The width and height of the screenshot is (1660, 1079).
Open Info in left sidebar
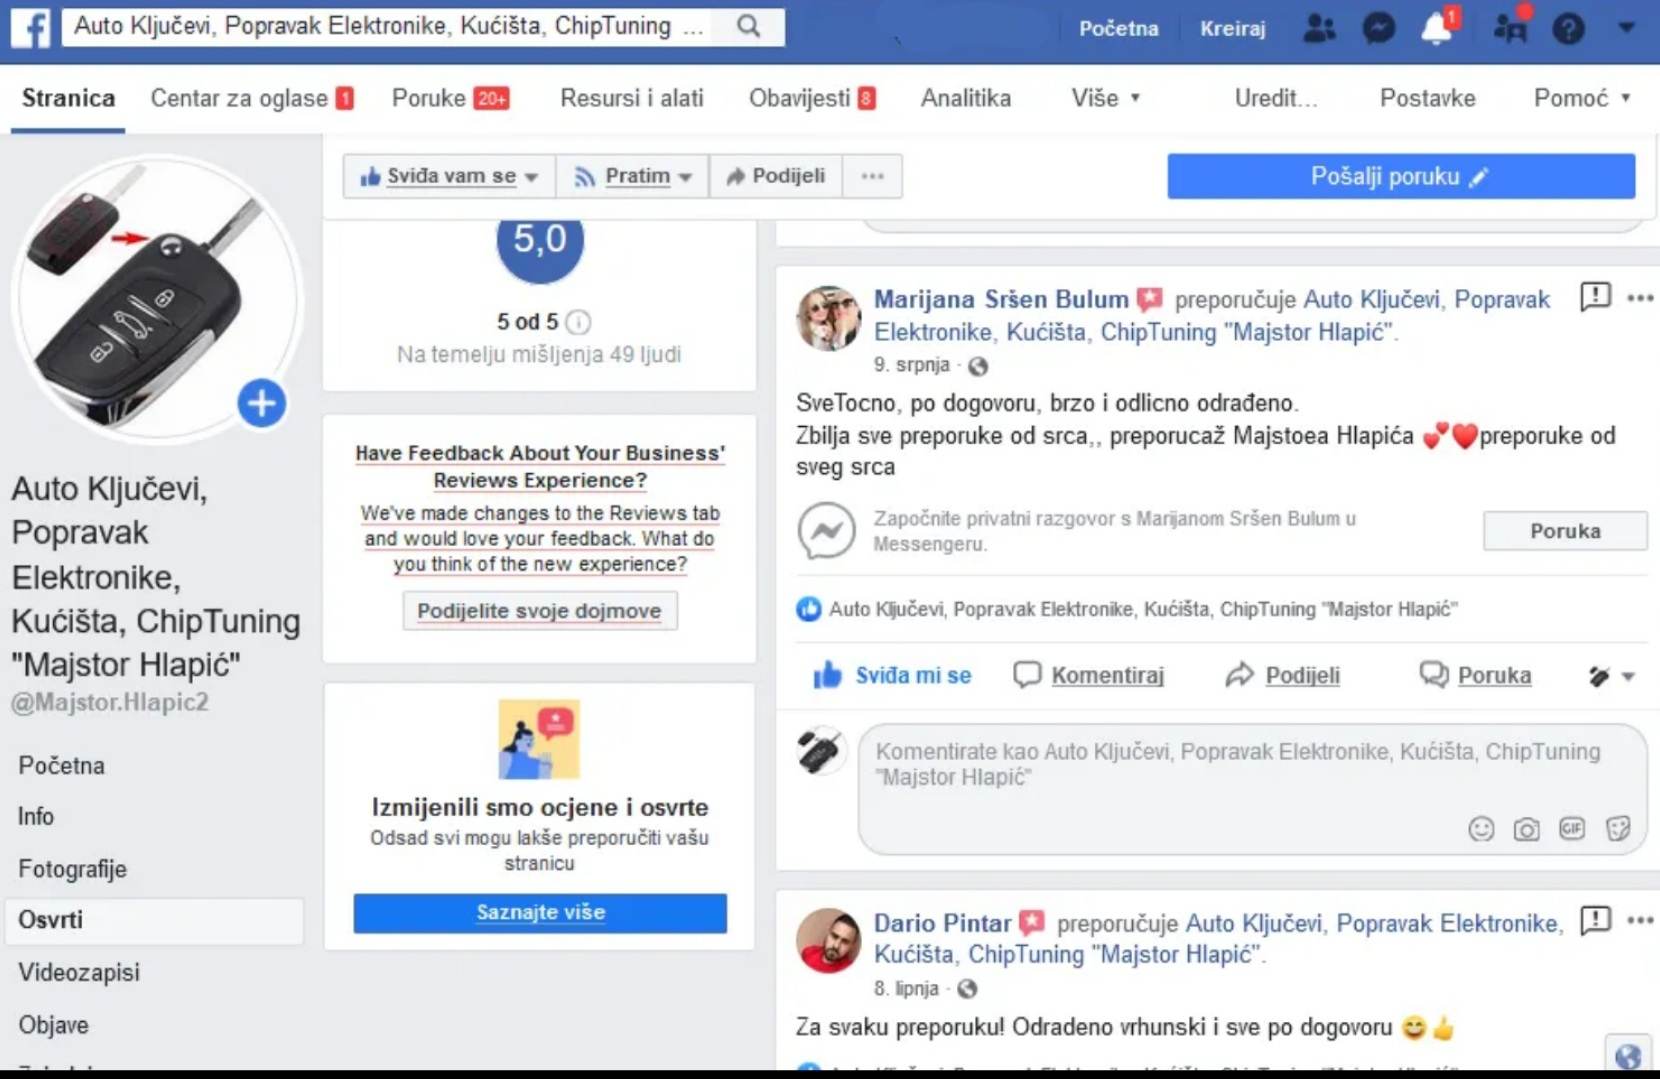[x=36, y=817]
